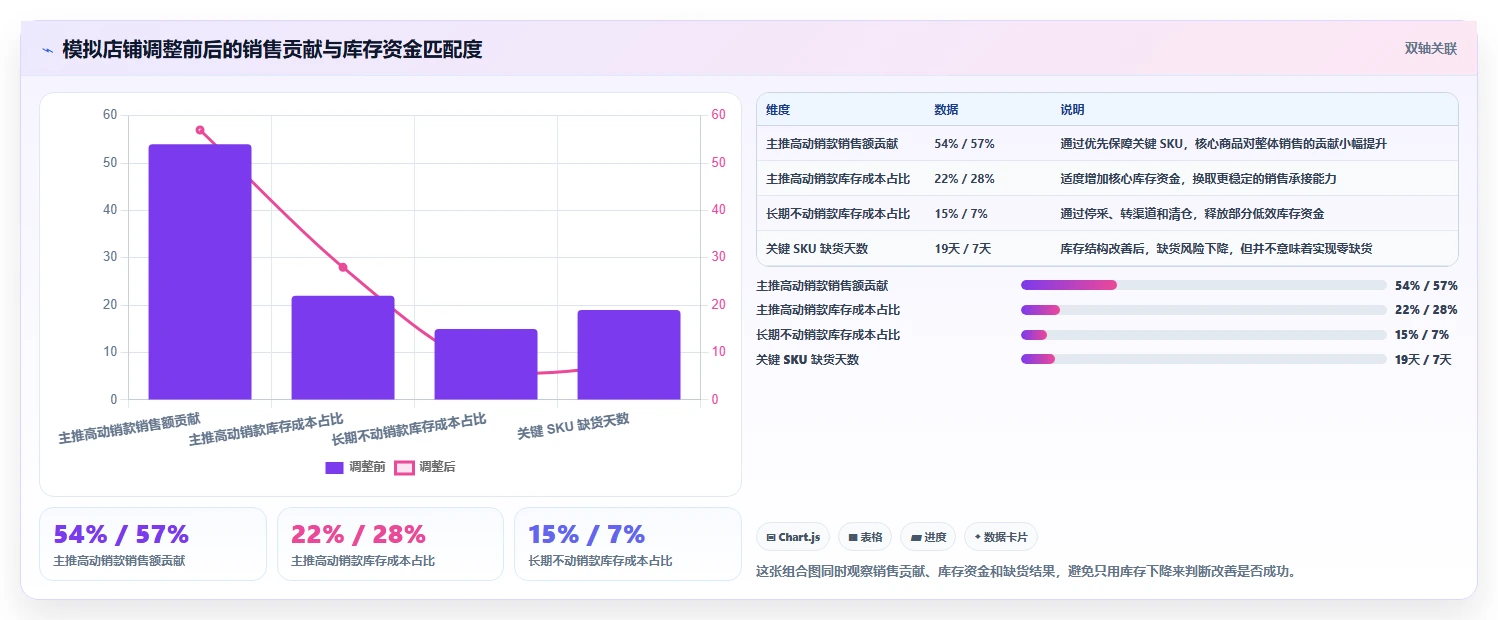Screen dimensions: 1498x620
Task: Click table value 15% / 7%
Action: [x=961, y=214]
